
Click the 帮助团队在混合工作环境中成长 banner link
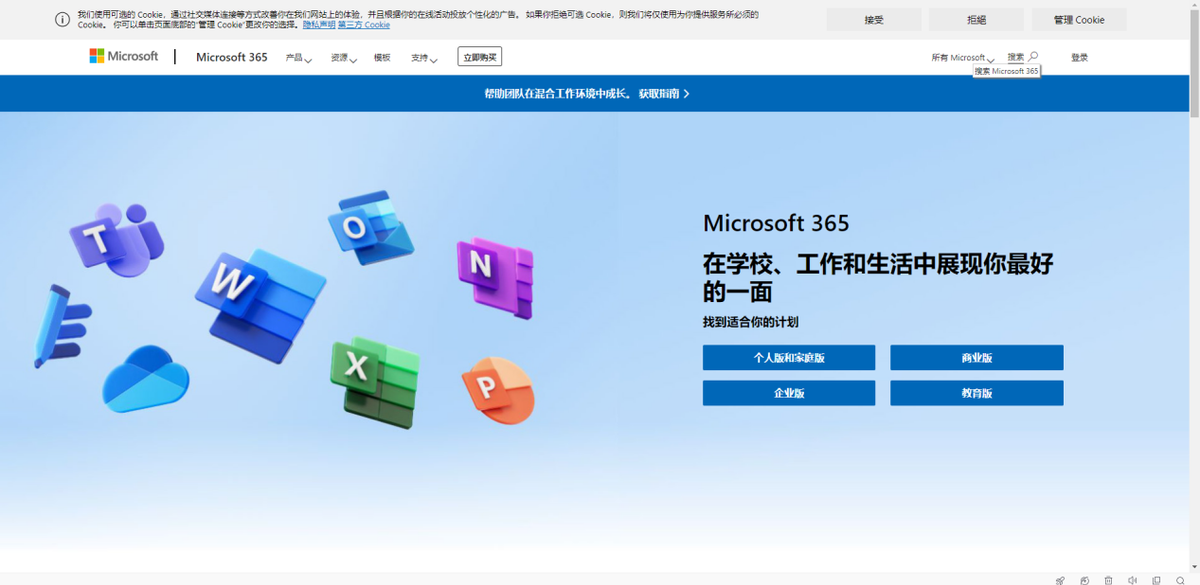pos(587,93)
